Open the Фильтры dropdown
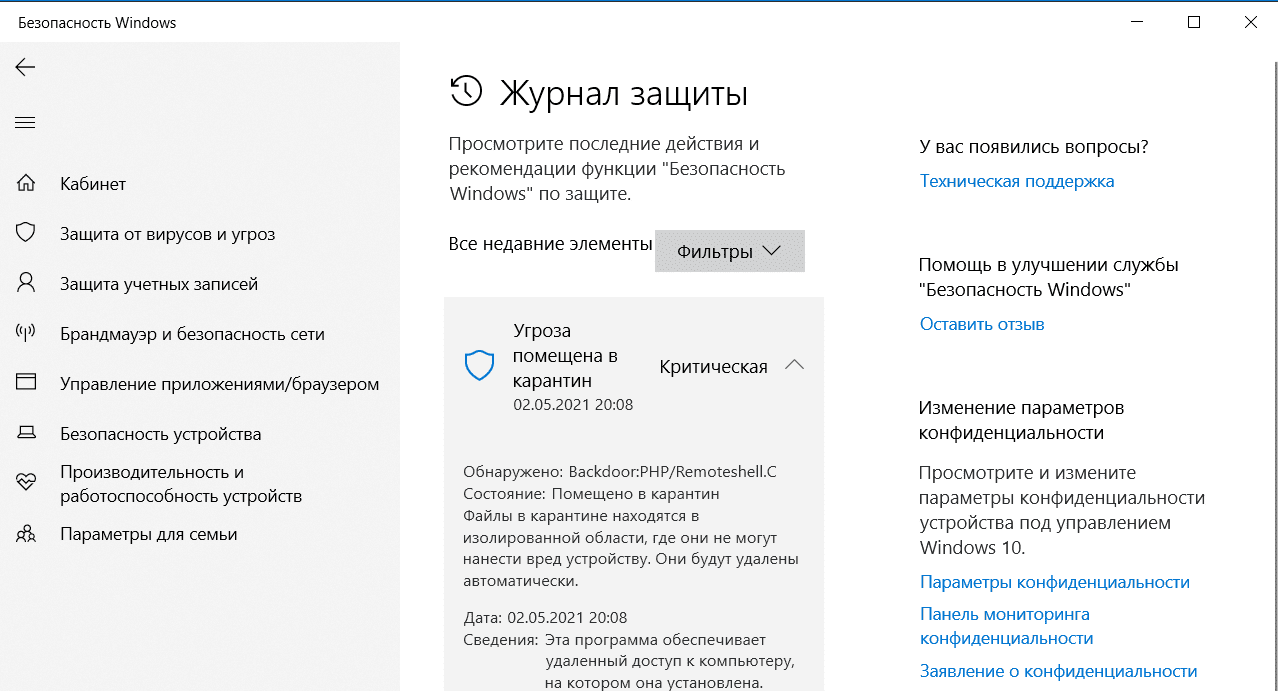 (729, 252)
